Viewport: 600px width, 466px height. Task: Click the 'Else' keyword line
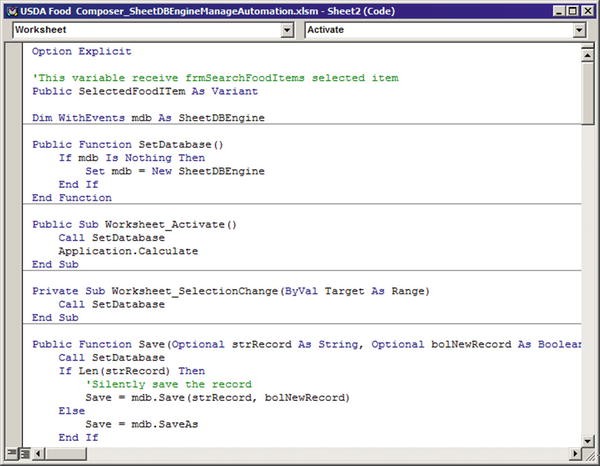pos(72,411)
